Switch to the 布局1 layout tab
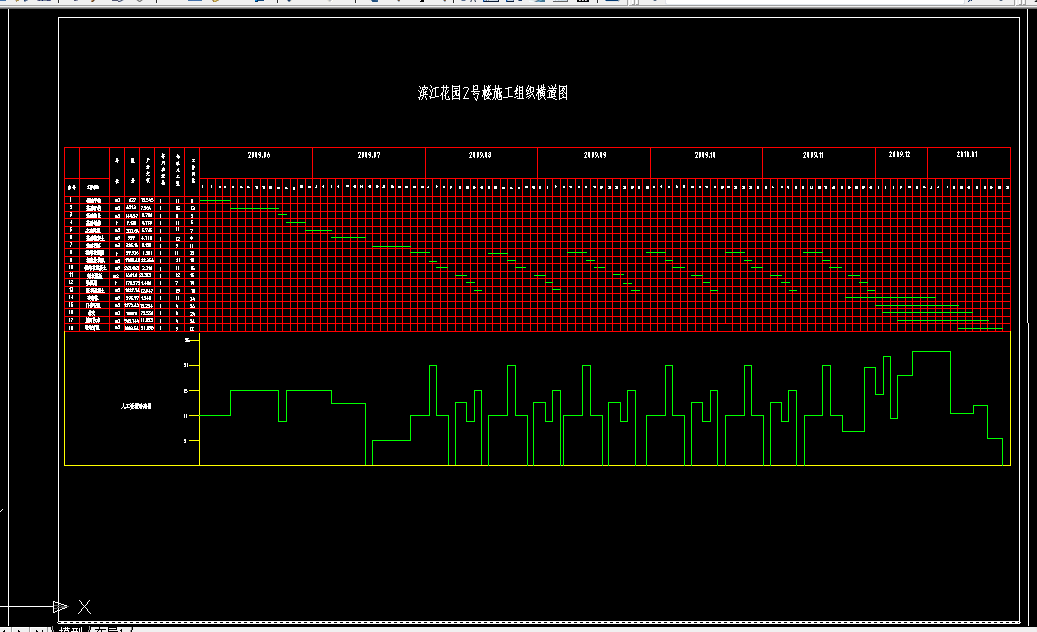 click(111, 629)
